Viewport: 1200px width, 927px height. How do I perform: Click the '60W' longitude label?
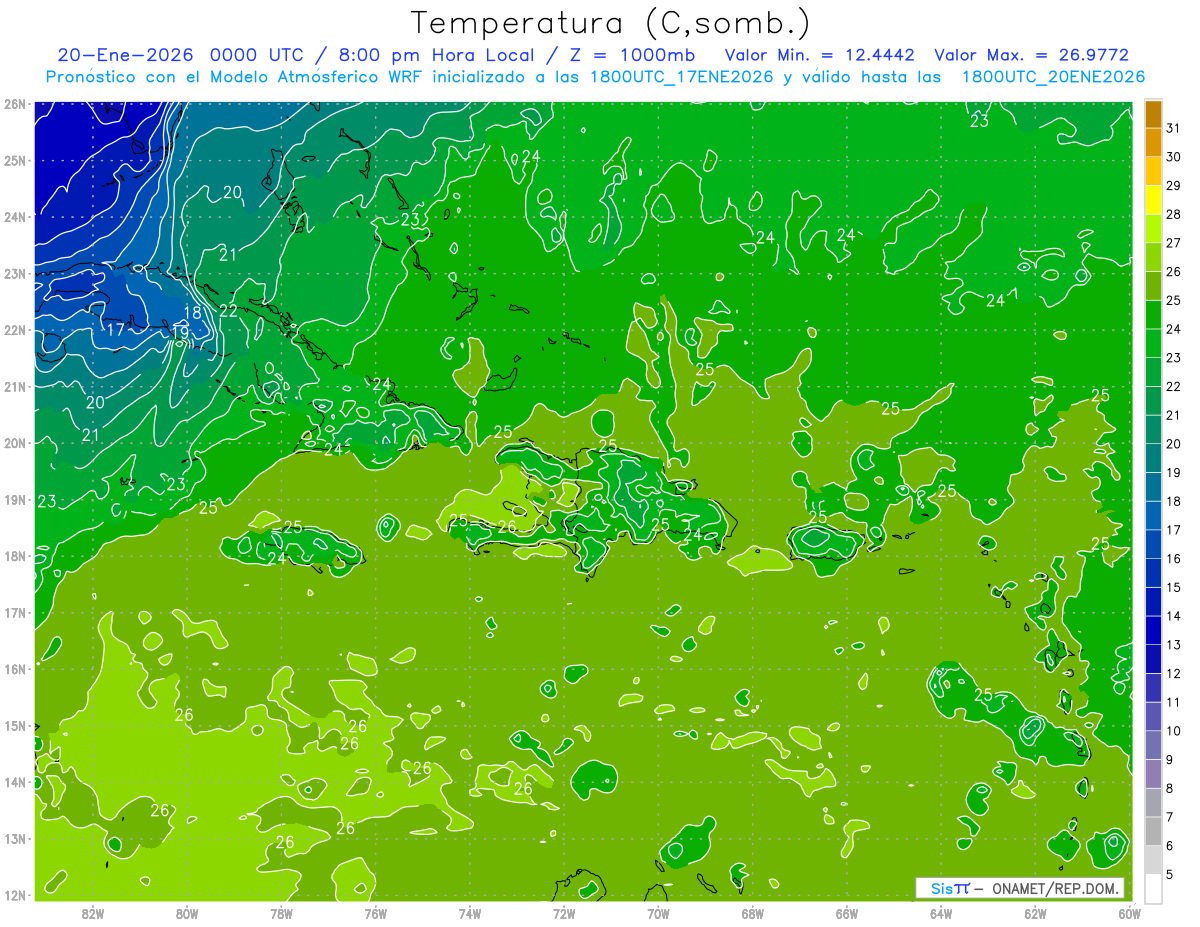tap(1129, 913)
